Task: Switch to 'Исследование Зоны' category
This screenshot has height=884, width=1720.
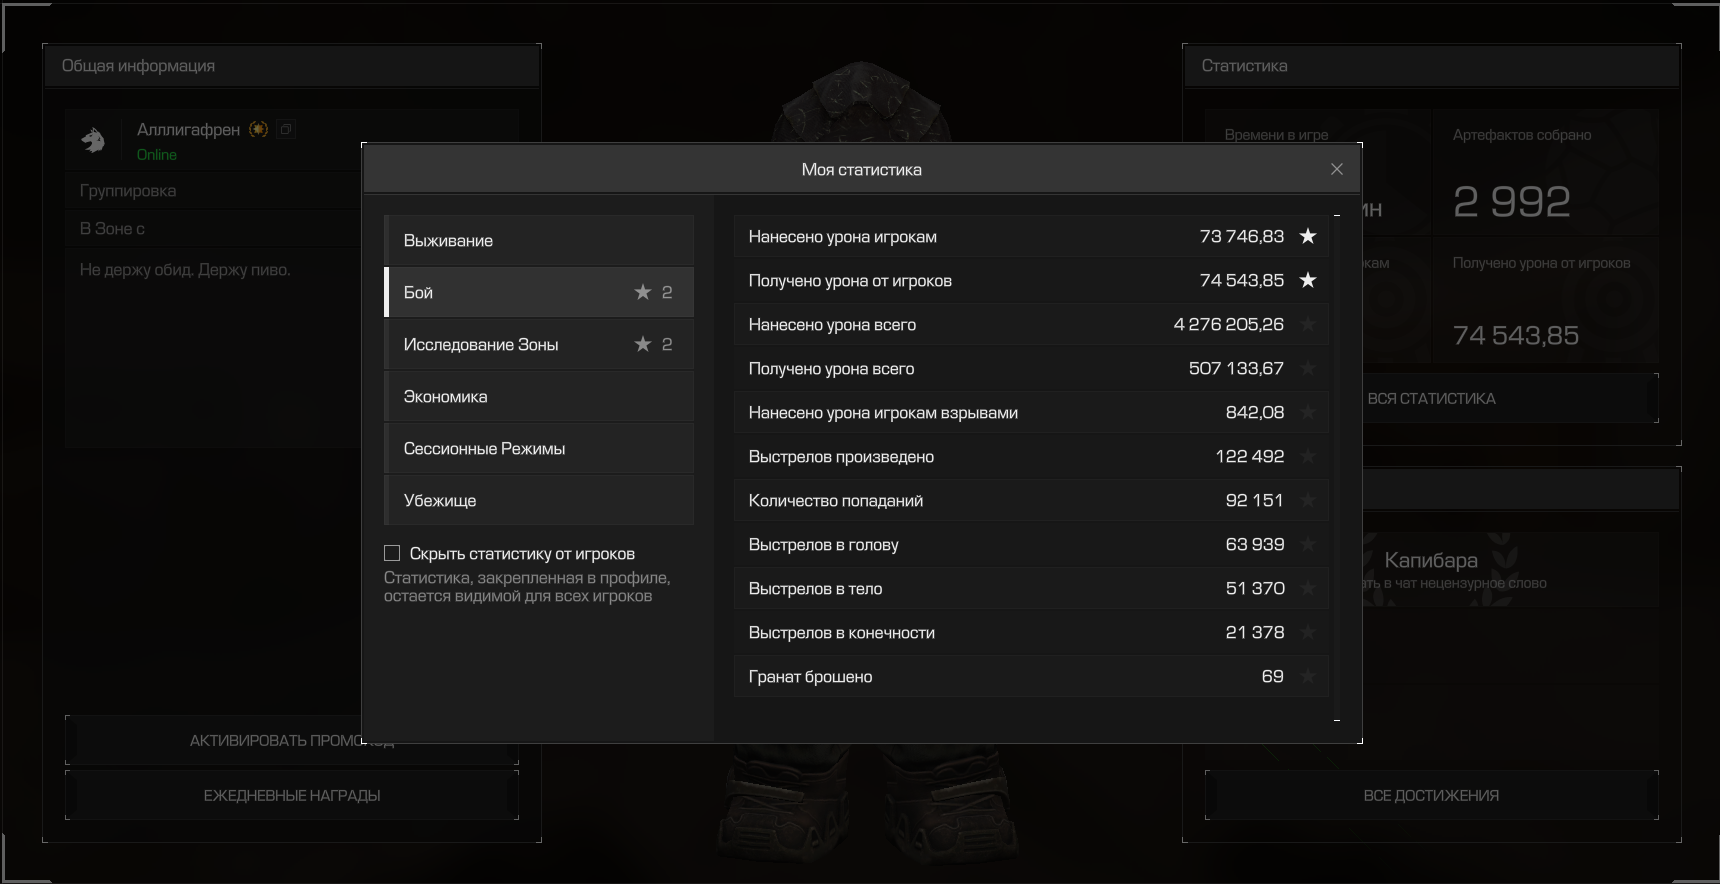Action: coord(538,345)
